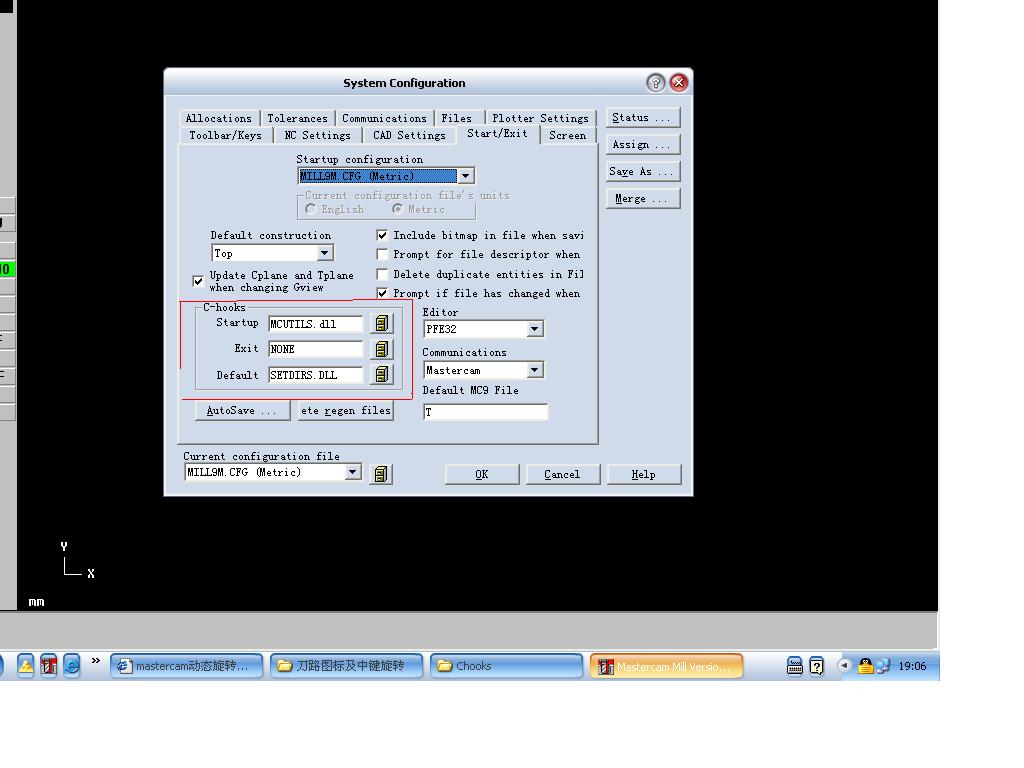Switch to the 刀路图标及中键旋转 taskbar folder
This screenshot has height=768, width=1024.
point(346,666)
